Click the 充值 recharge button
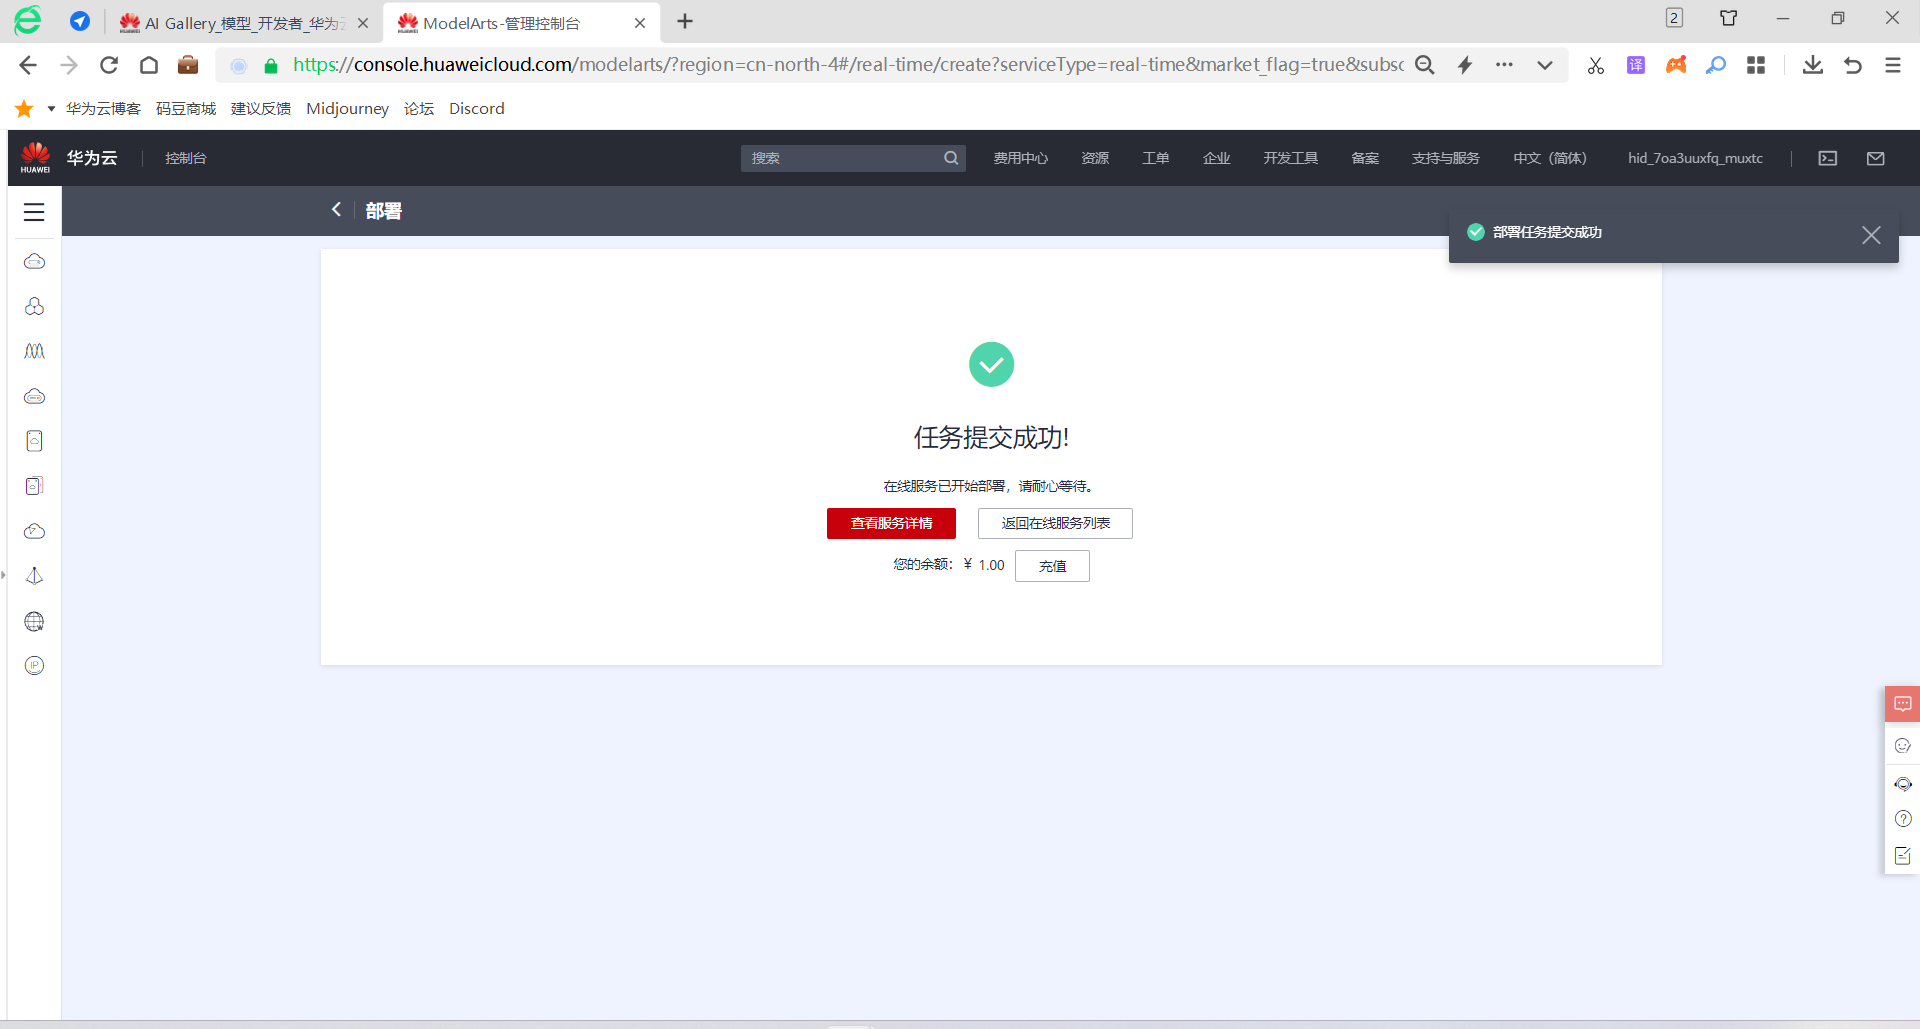The width and height of the screenshot is (1920, 1029). 1052,566
